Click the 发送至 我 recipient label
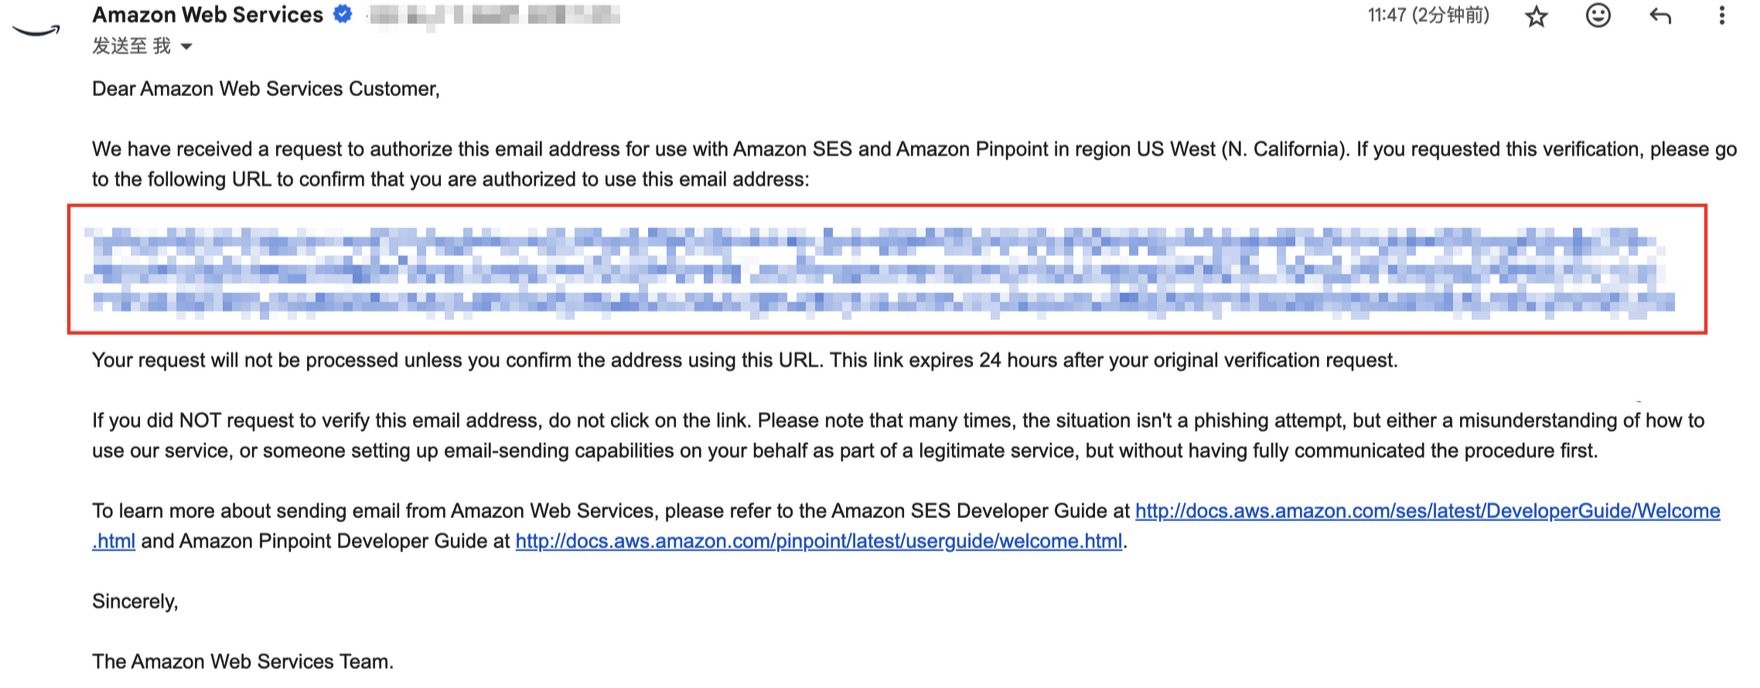 (x=131, y=46)
